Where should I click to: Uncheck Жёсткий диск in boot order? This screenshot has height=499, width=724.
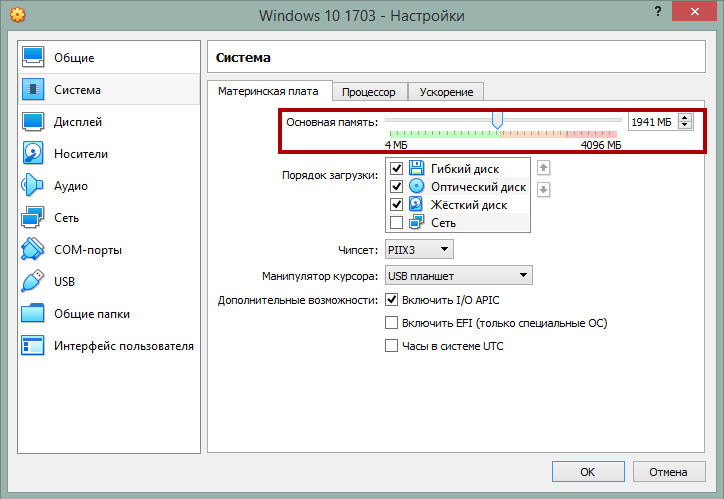pyautogui.click(x=396, y=204)
